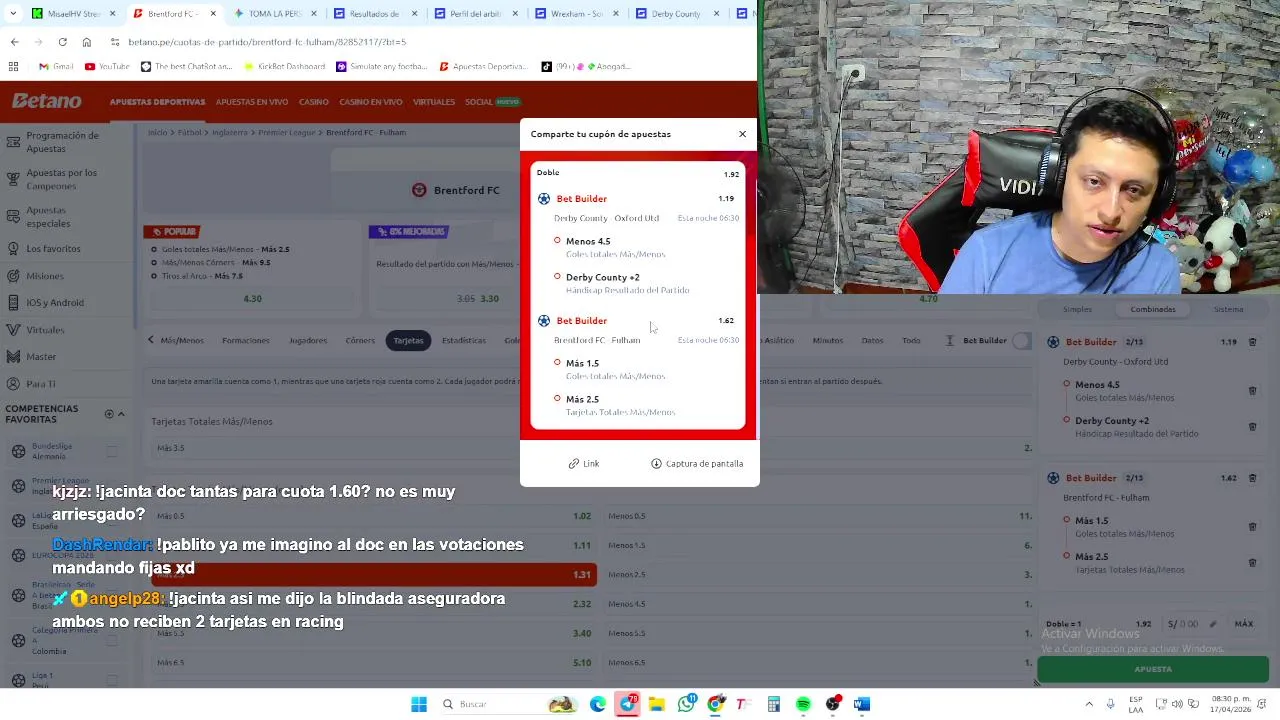Viewport: 1280px width, 720px height.
Task: Click the Betano logo
Action: pos(47,101)
